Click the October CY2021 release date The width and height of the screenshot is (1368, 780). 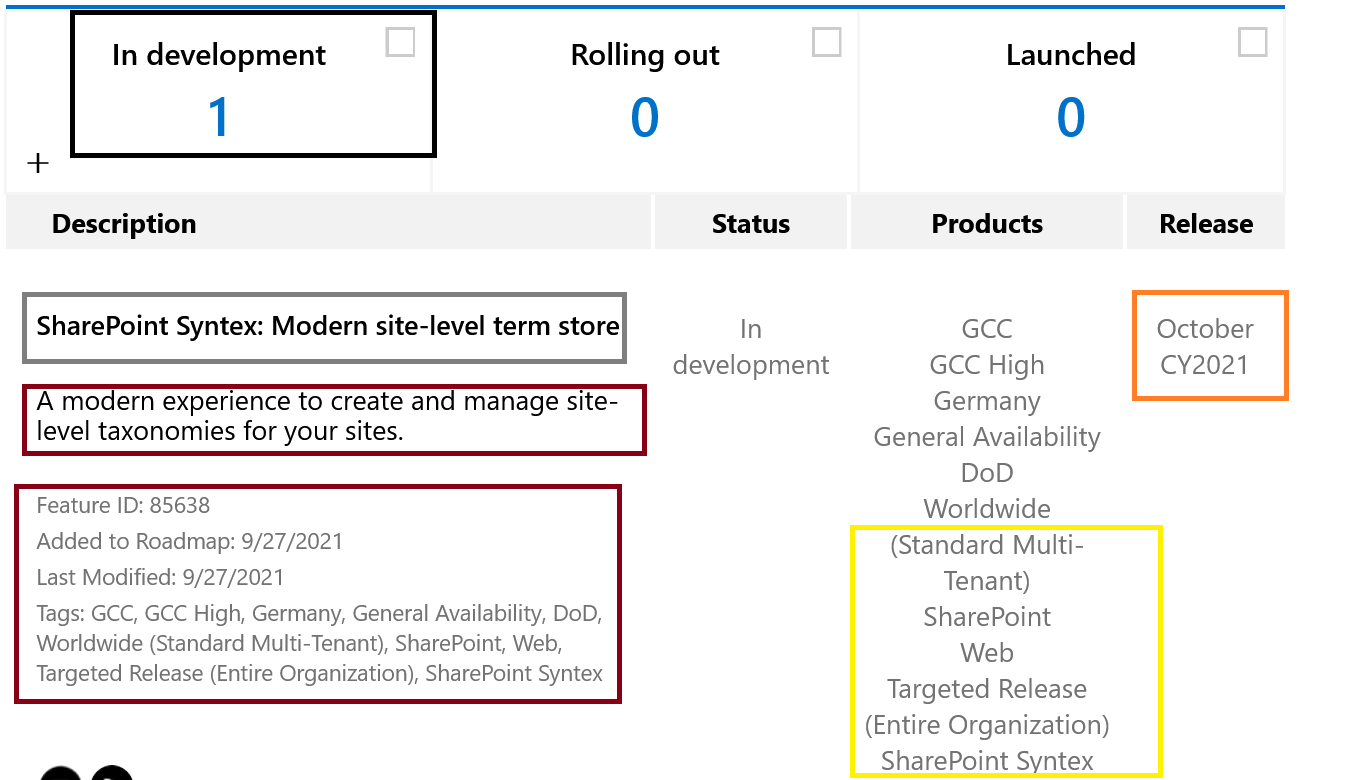tap(1205, 347)
